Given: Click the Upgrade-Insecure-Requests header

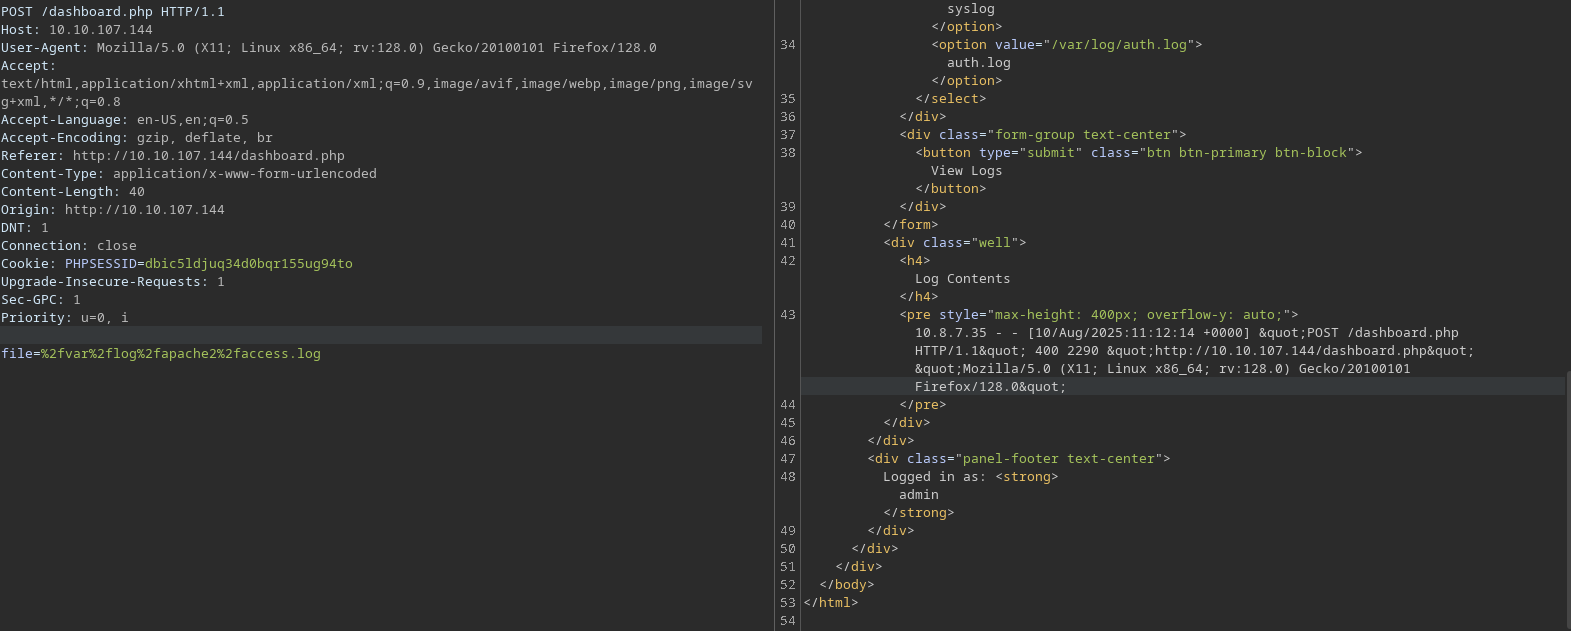Looking at the screenshot, I should (112, 282).
